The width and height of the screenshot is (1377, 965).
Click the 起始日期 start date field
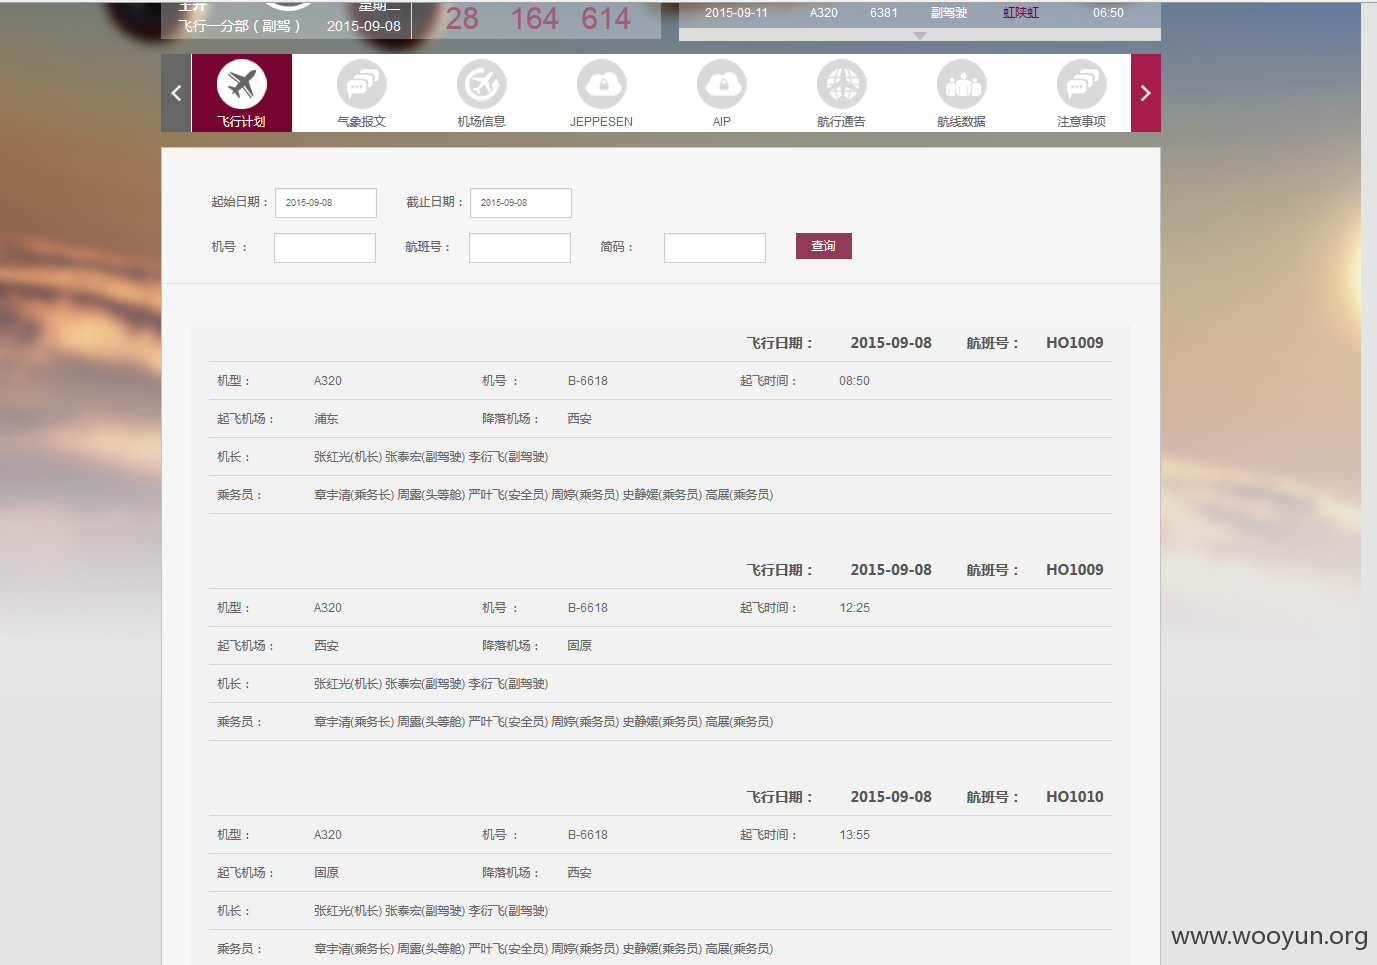tap(326, 203)
